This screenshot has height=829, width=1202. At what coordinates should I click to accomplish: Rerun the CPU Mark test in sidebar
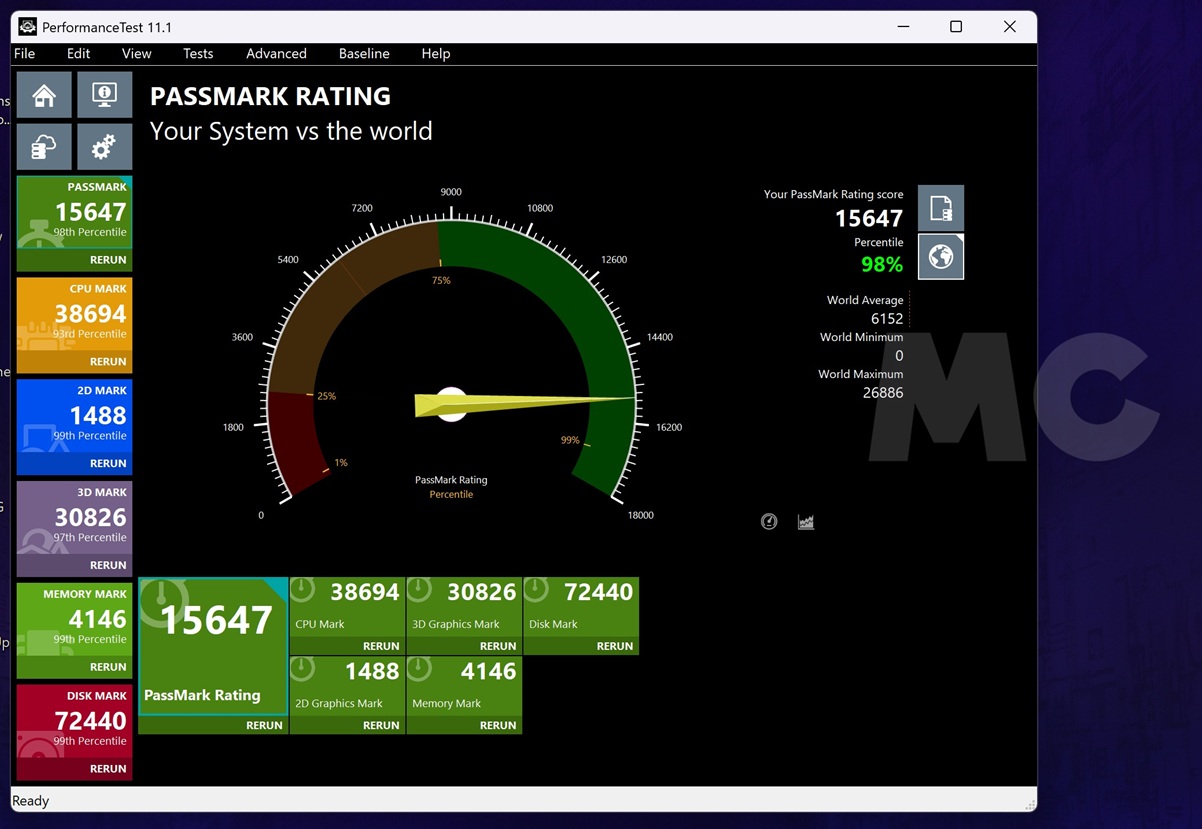108,362
